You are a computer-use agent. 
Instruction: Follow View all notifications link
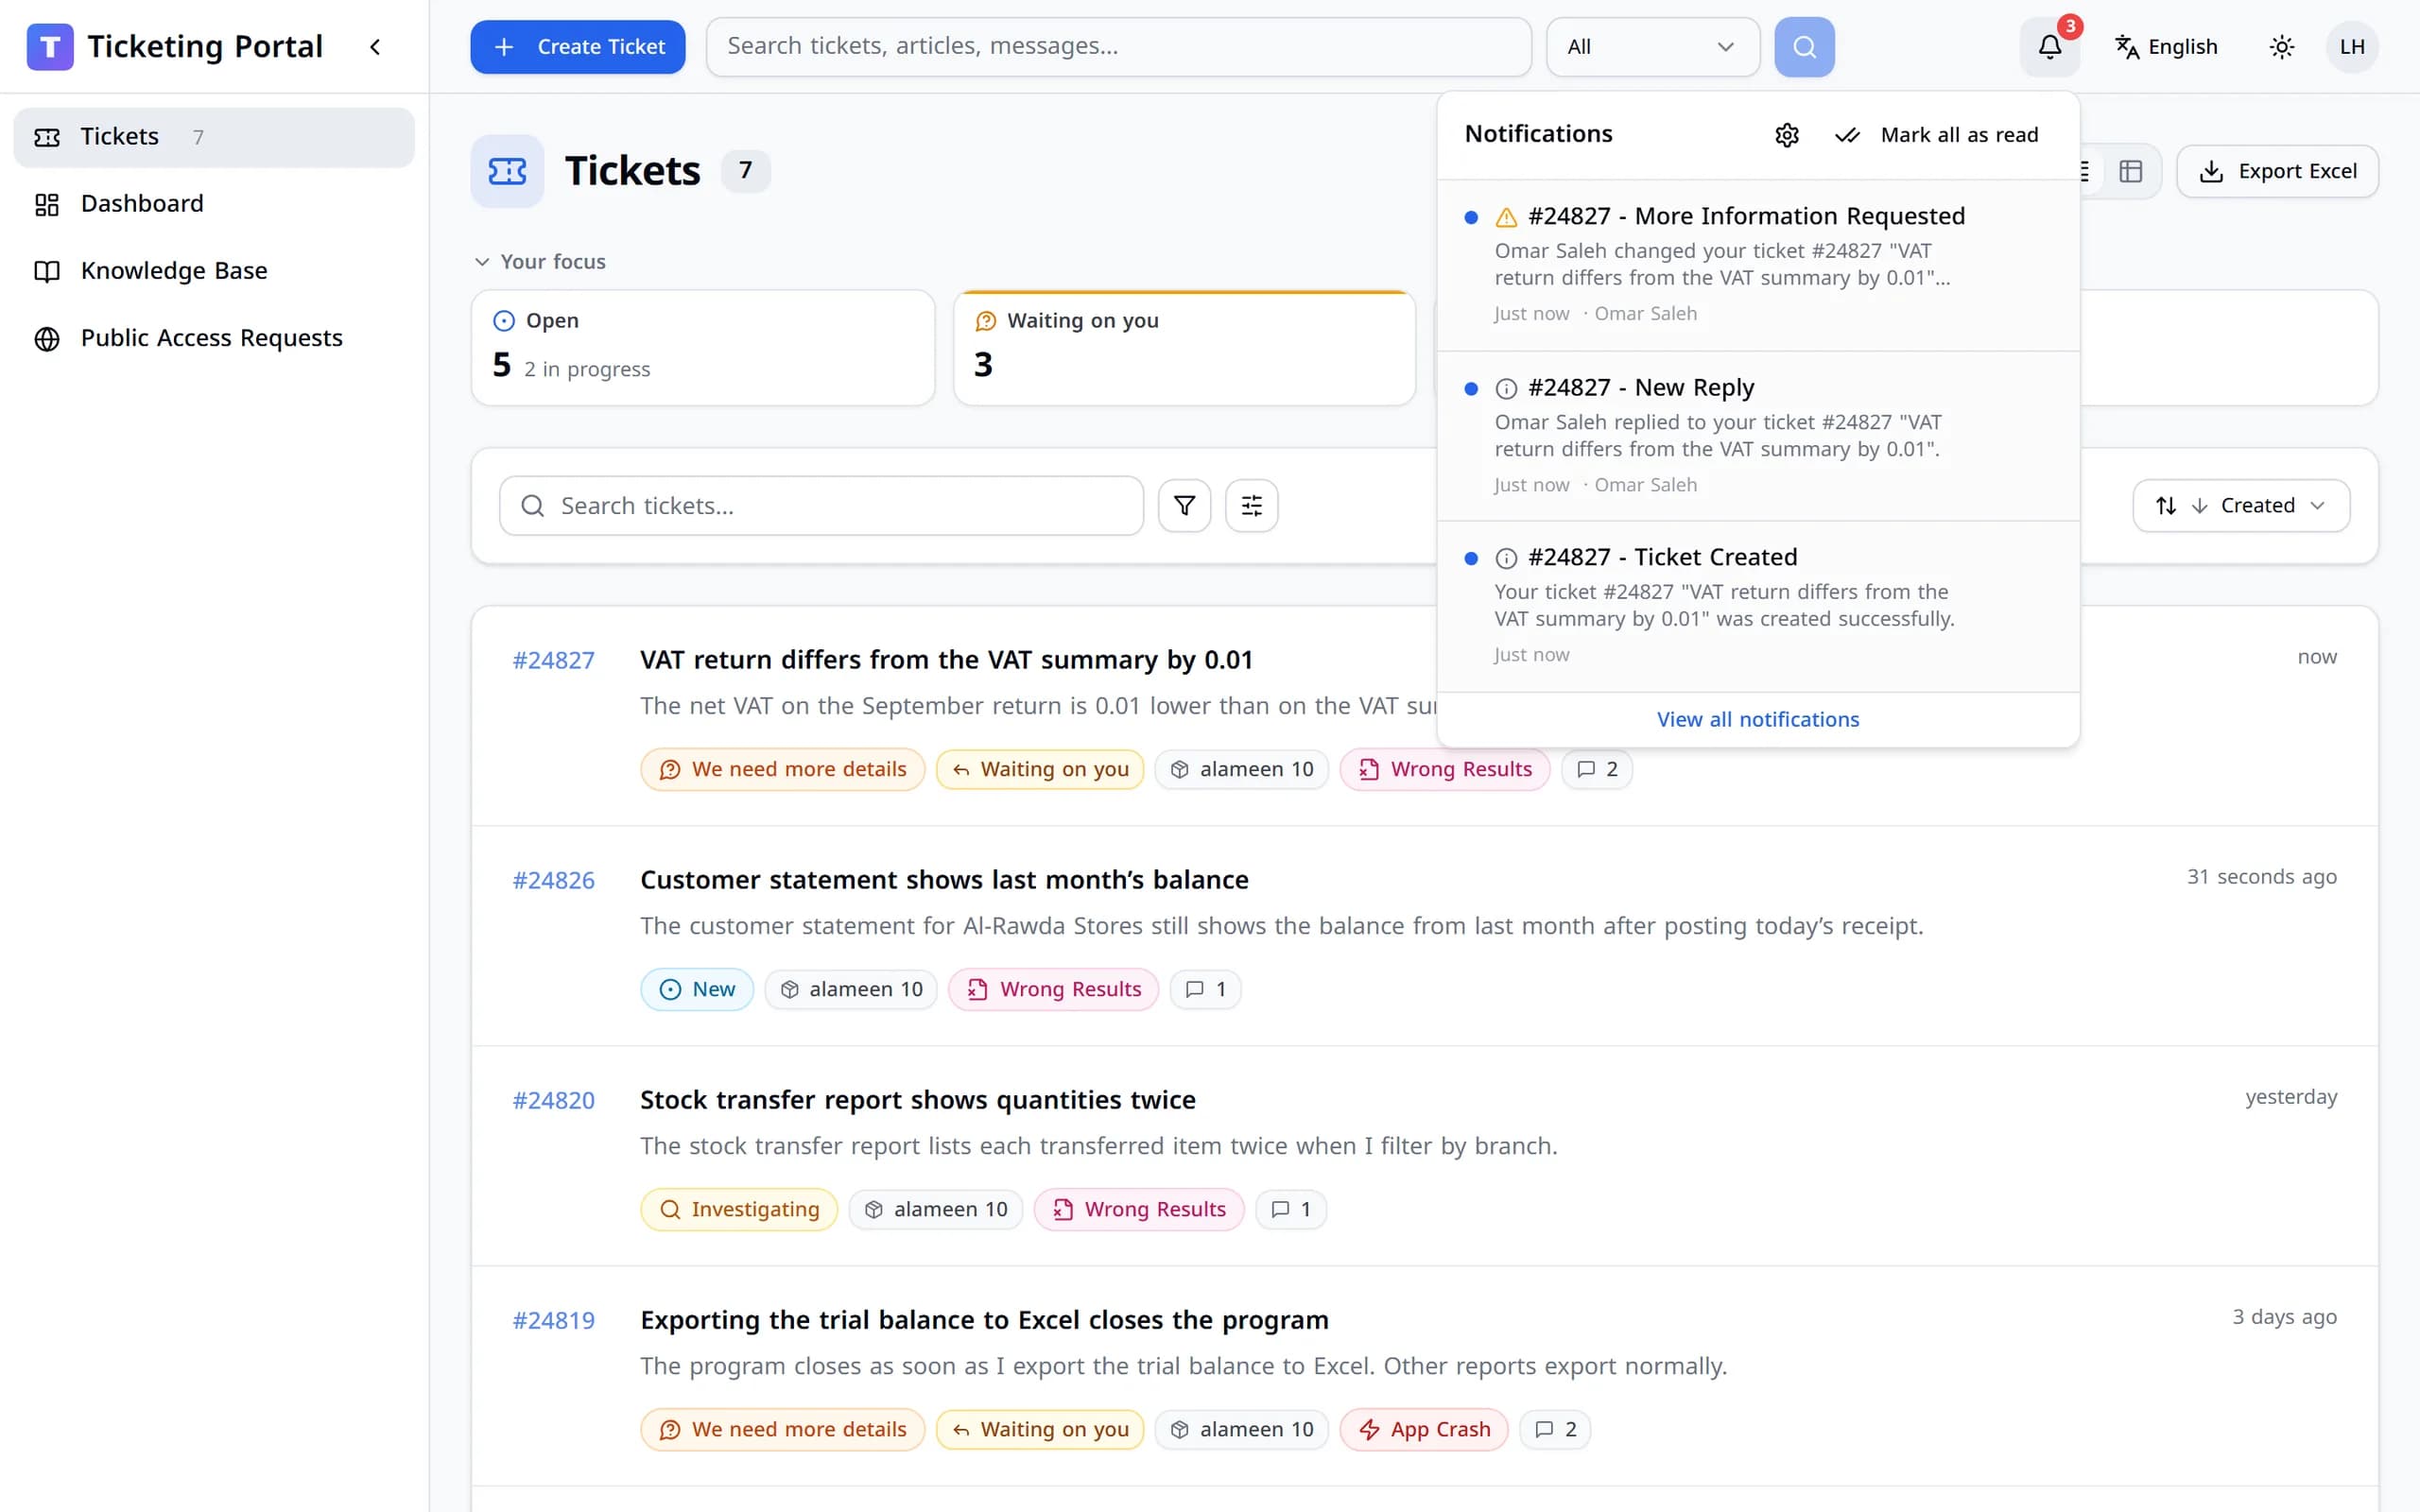point(1758,719)
